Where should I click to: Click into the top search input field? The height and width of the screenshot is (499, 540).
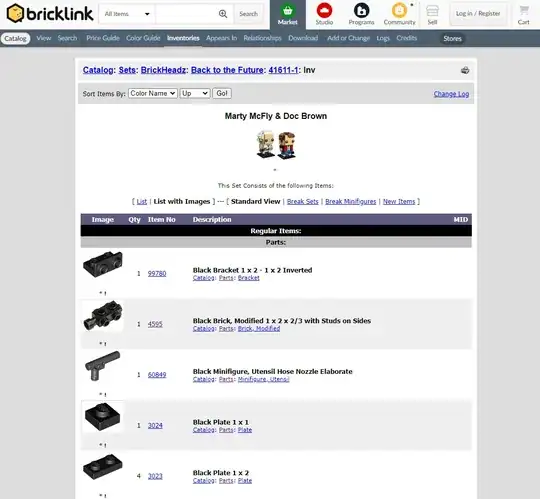coord(186,14)
